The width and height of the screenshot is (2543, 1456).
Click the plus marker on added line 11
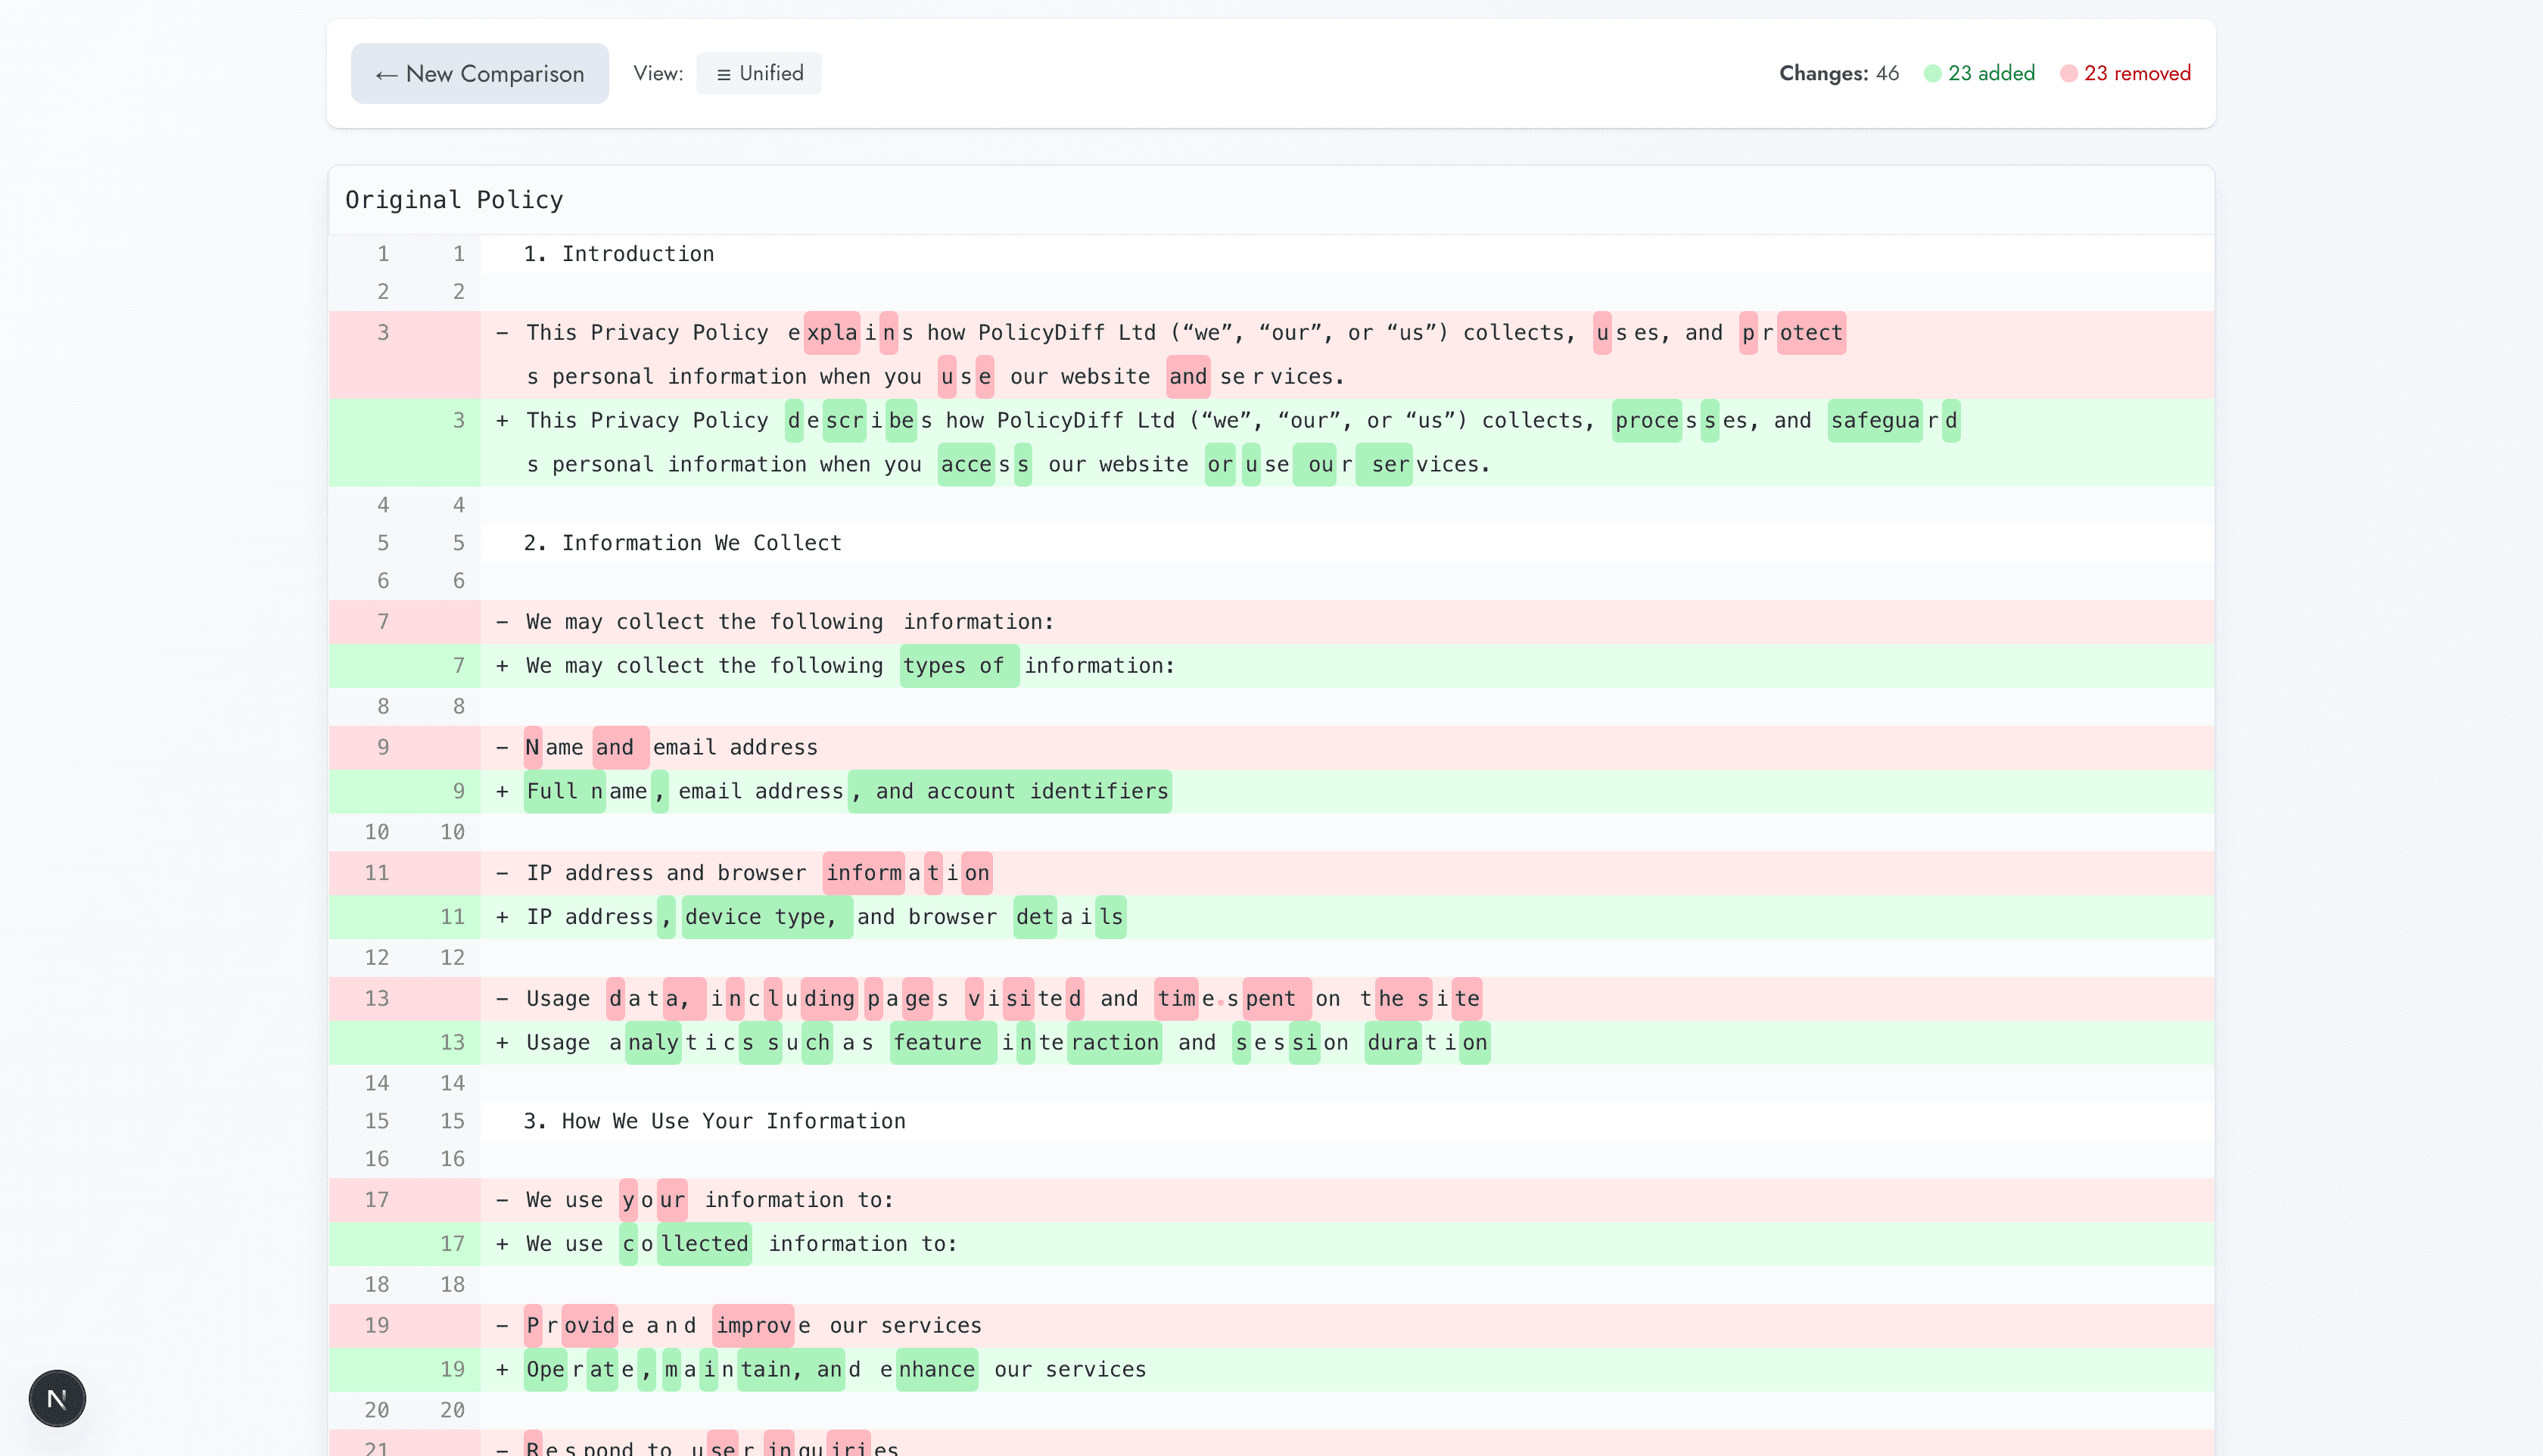coord(502,917)
